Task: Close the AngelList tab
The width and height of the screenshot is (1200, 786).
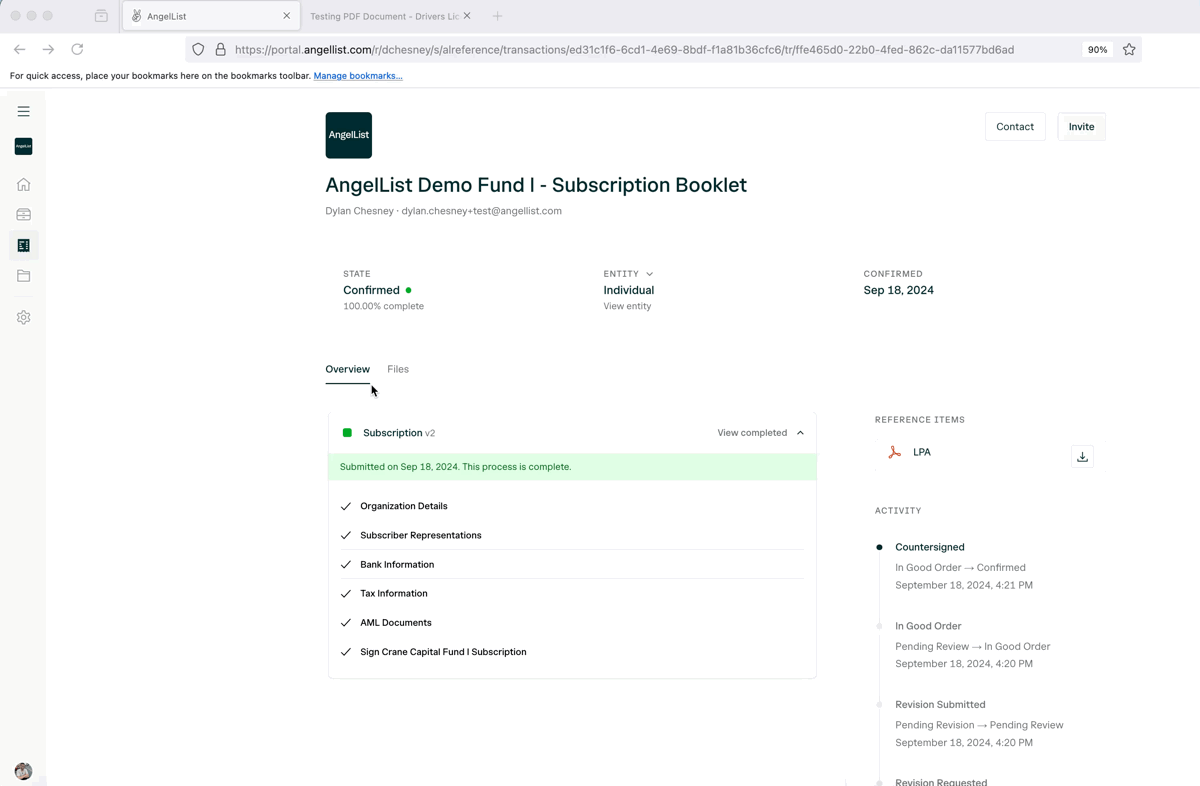Action: pyautogui.click(x=287, y=16)
